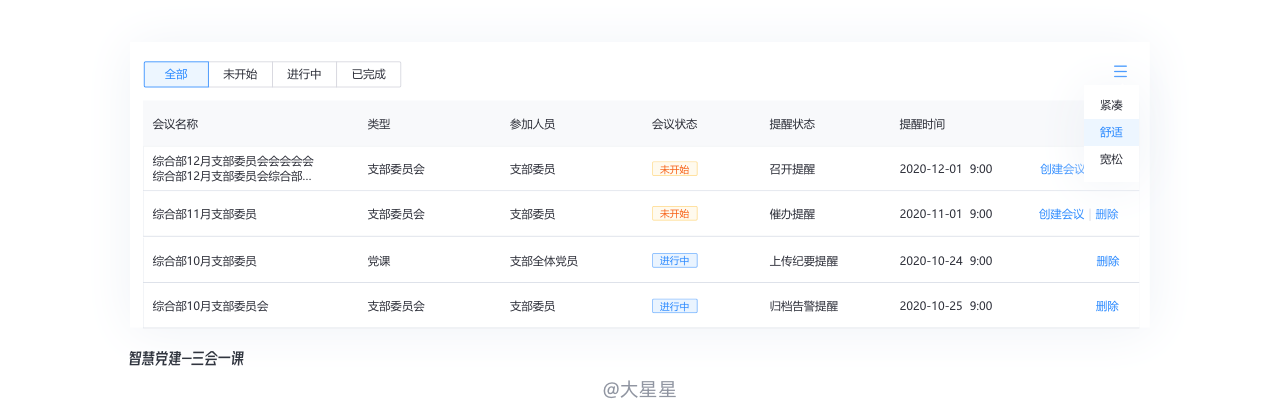Delete the 党课 meeting row
The width and height of the screenshot is (1280, 417).
coord(1107,261)
